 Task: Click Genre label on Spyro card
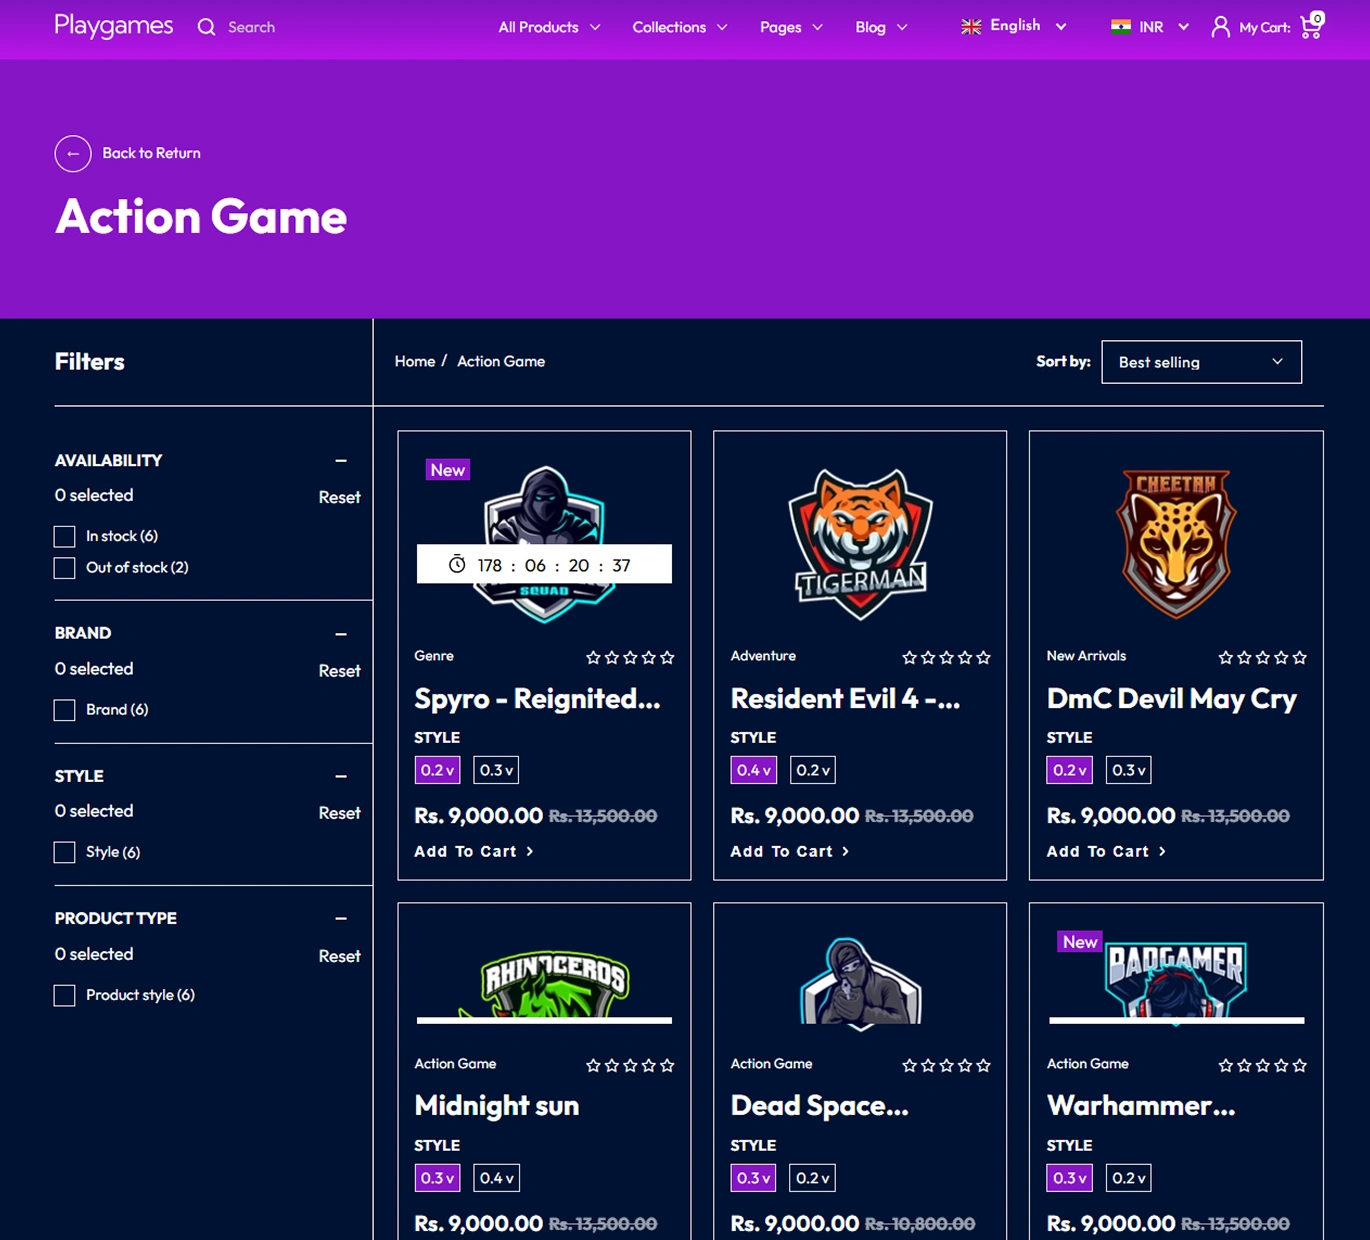pos(434,656)
